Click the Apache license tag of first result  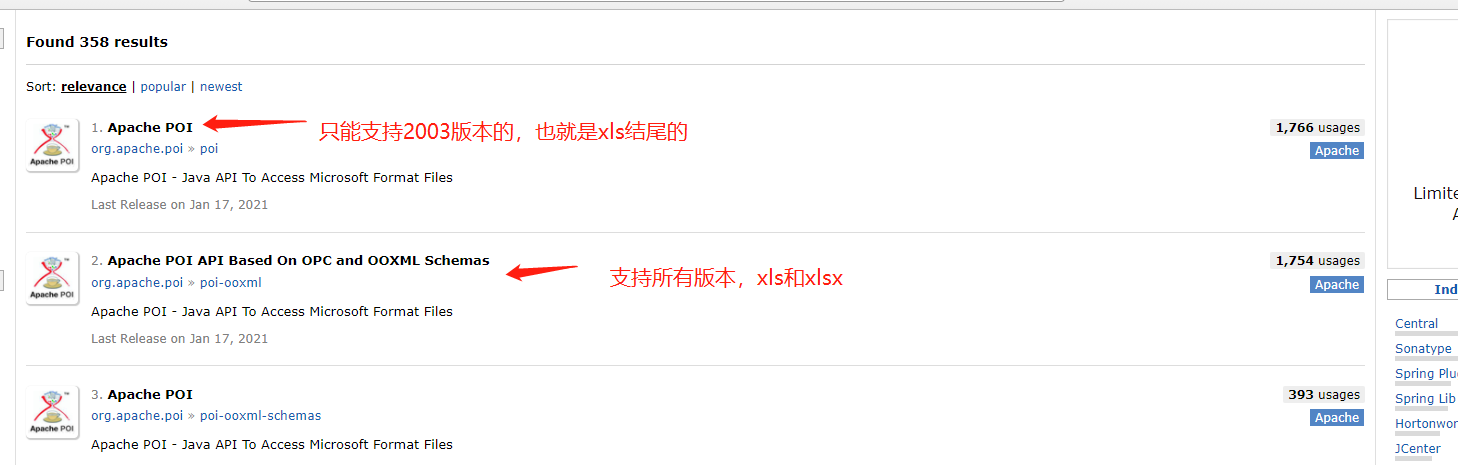pos(1337,151)
